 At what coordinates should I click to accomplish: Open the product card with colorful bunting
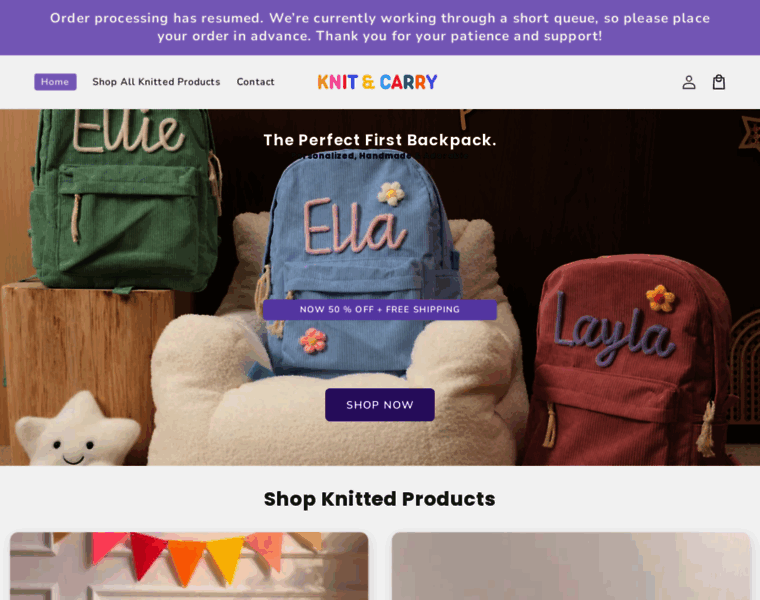189,566
